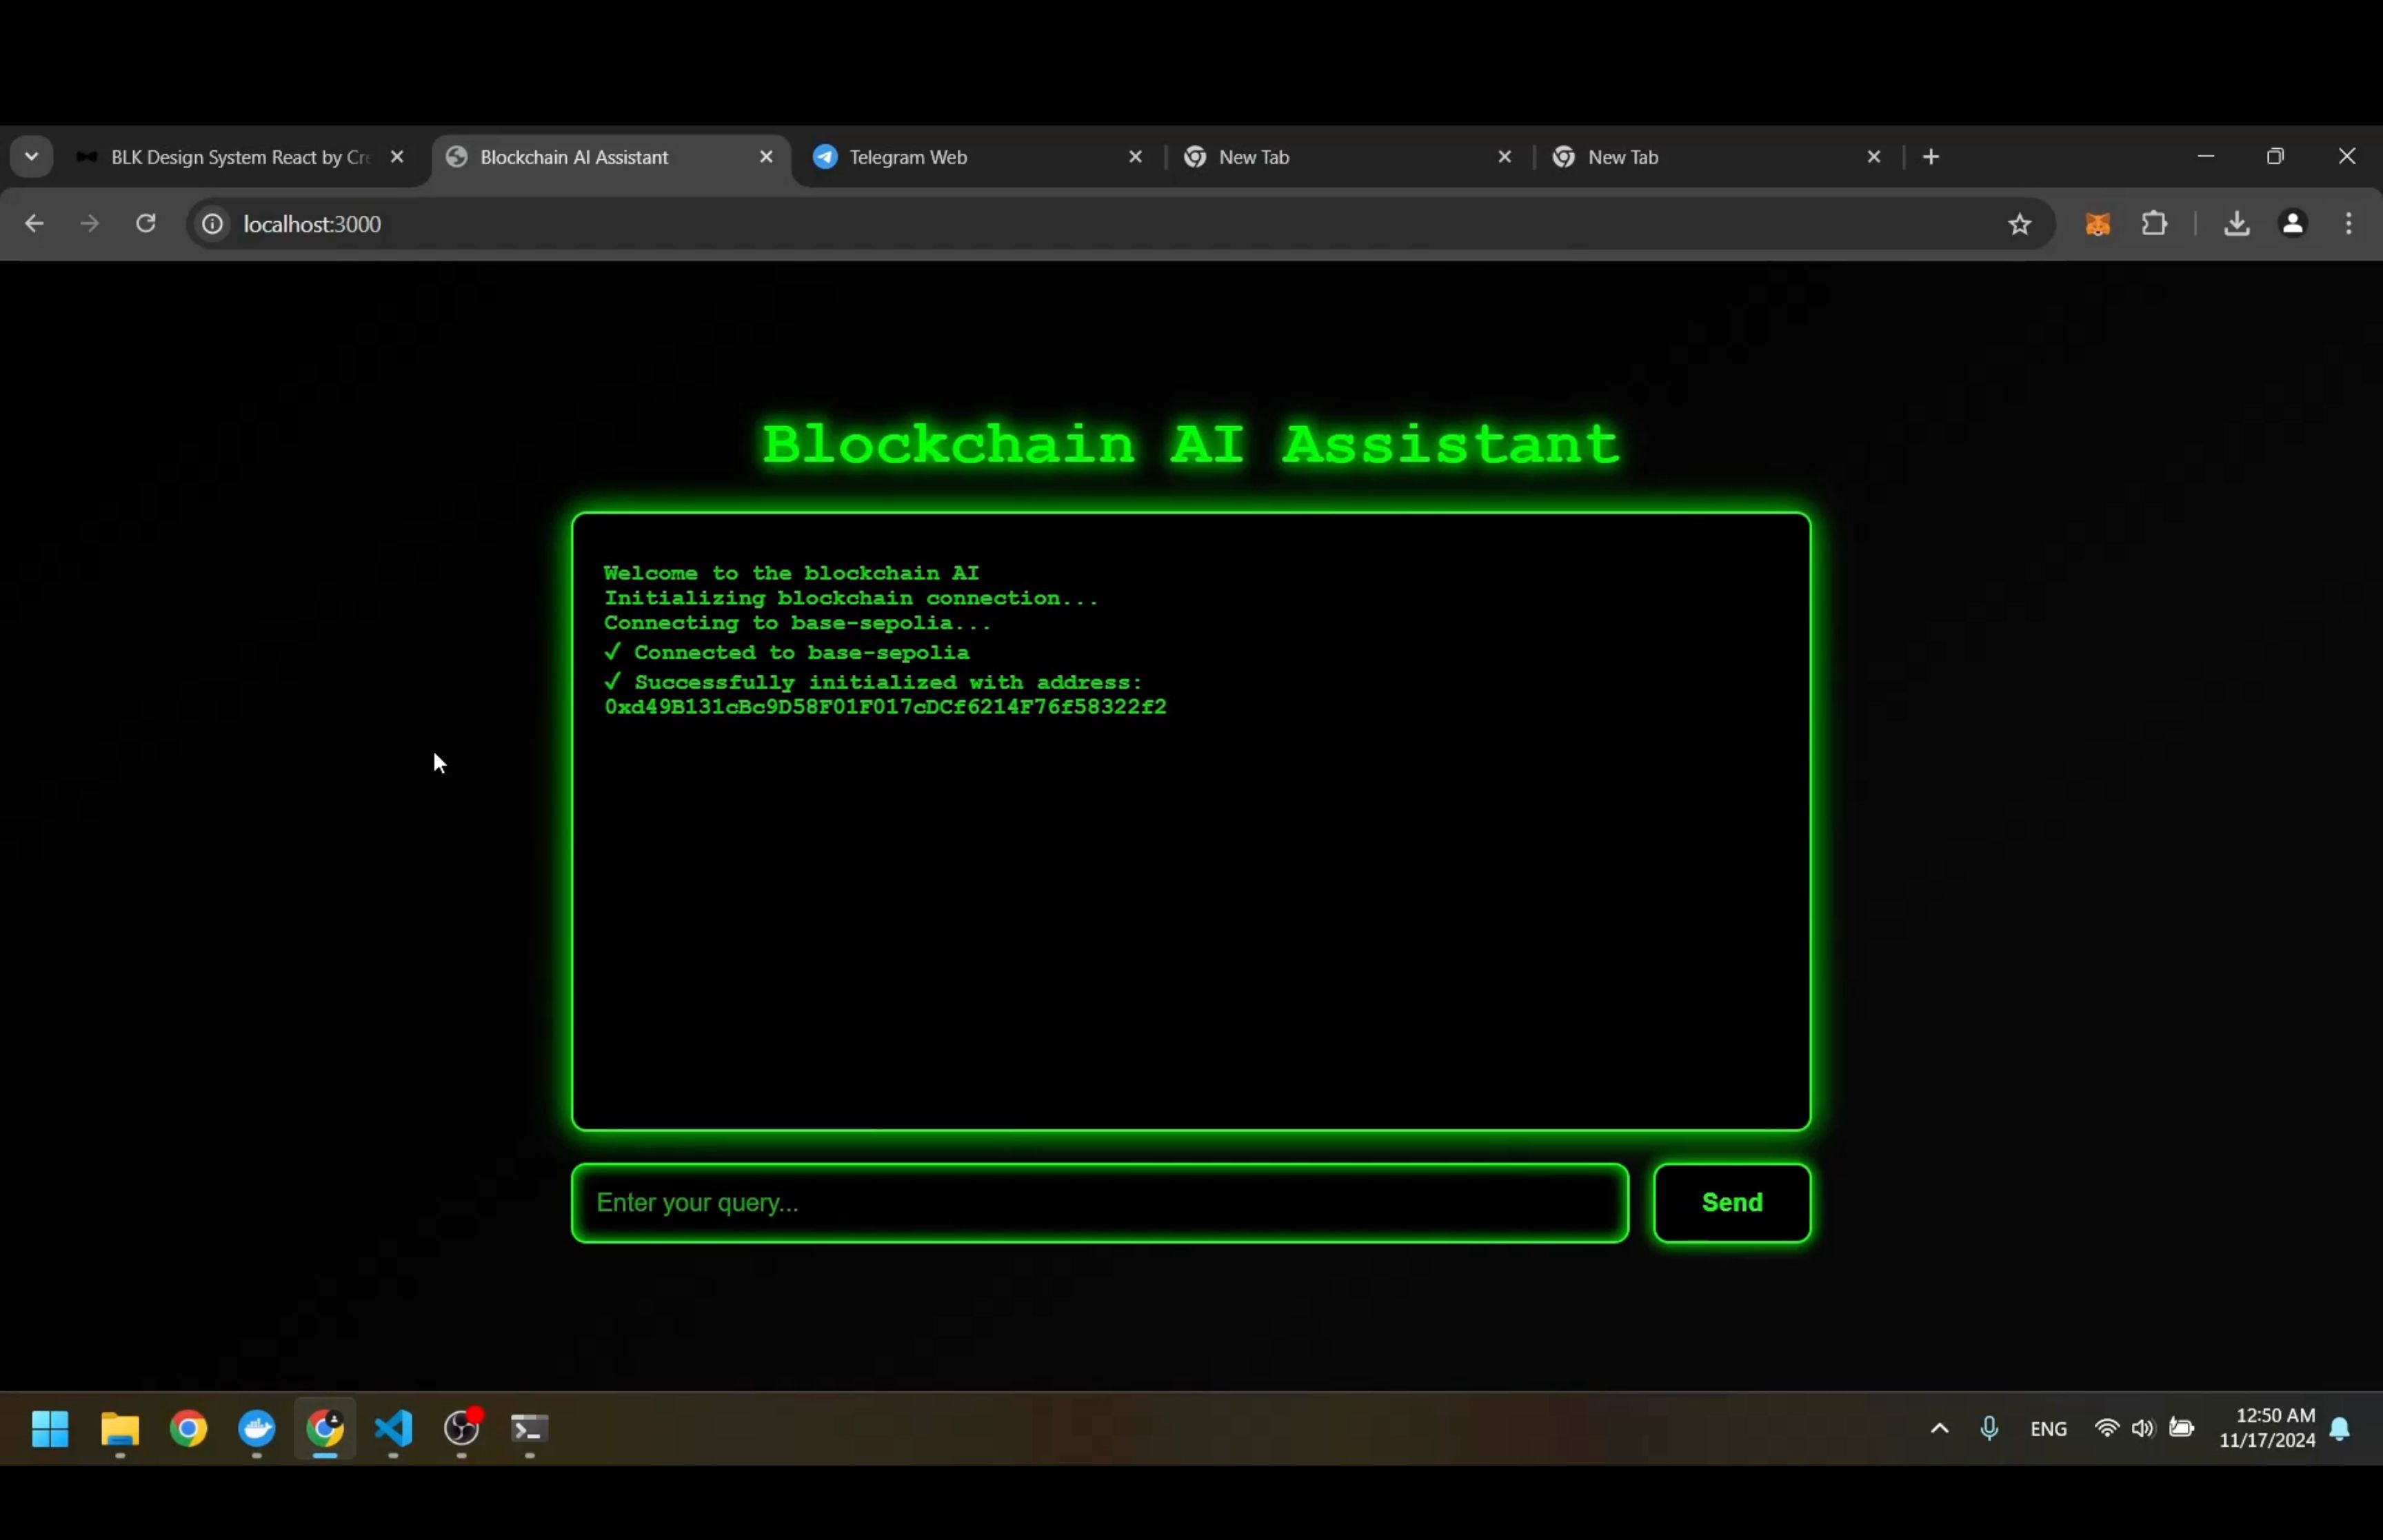
Task: Click the browser back arrow
Action: 34,224
